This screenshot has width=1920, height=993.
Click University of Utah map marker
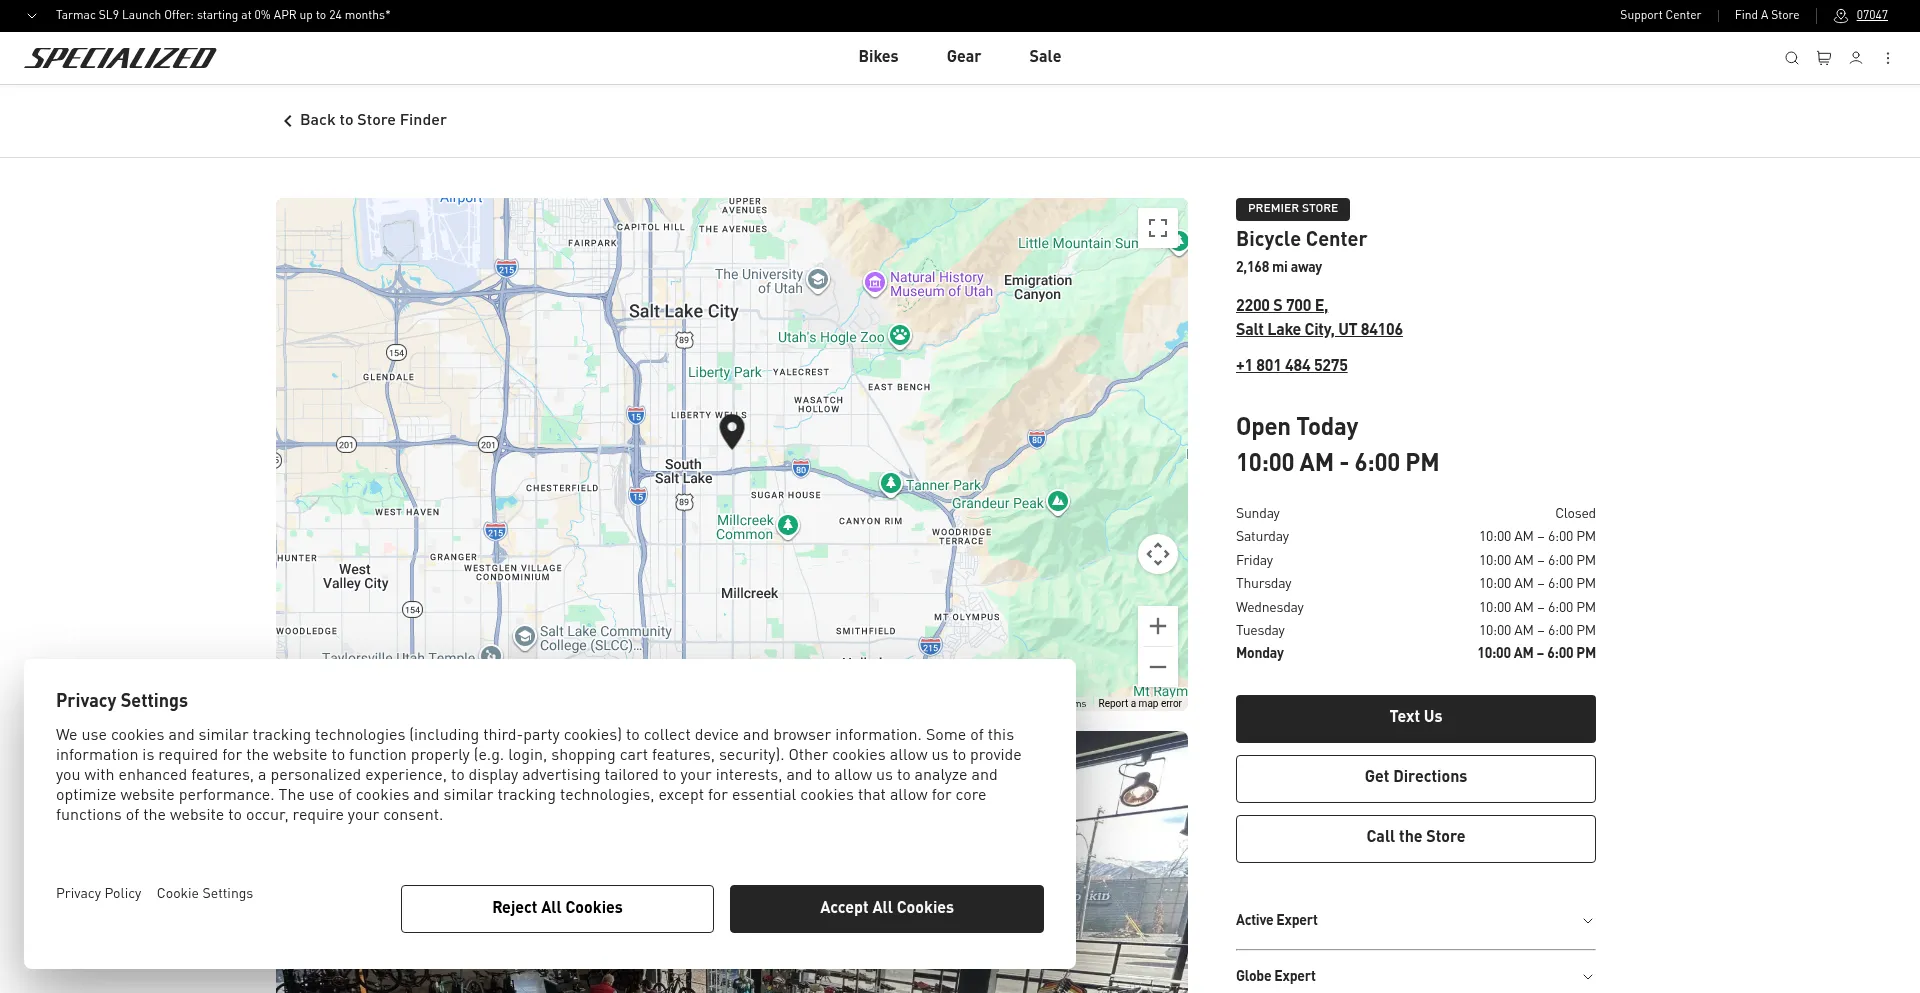pos(818,279)
